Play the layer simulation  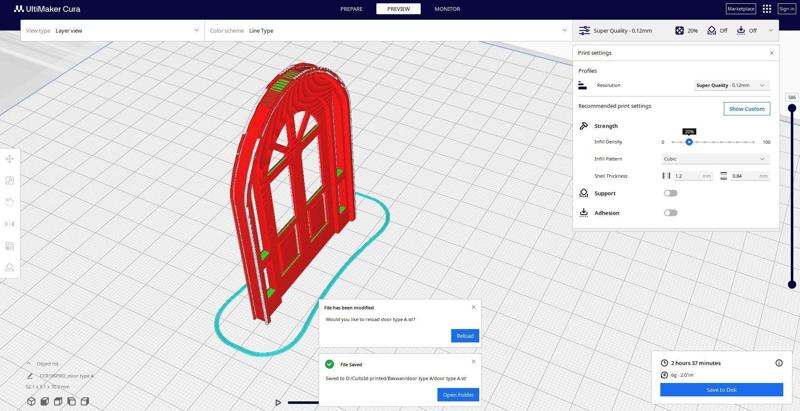[x=278, y=402]
